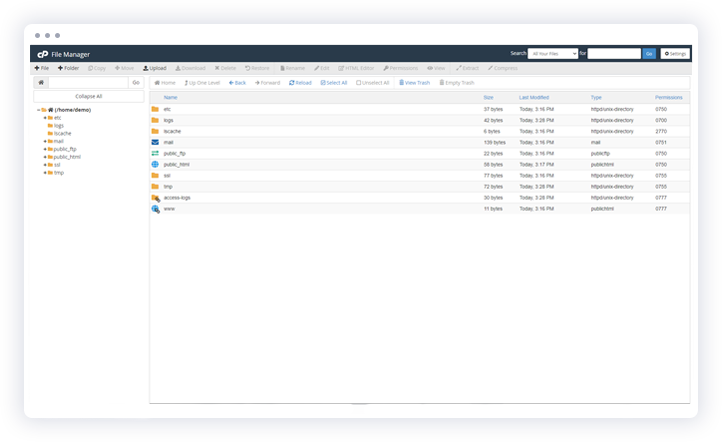
Task: Check Select All in the toolbar
Action: 334,82
